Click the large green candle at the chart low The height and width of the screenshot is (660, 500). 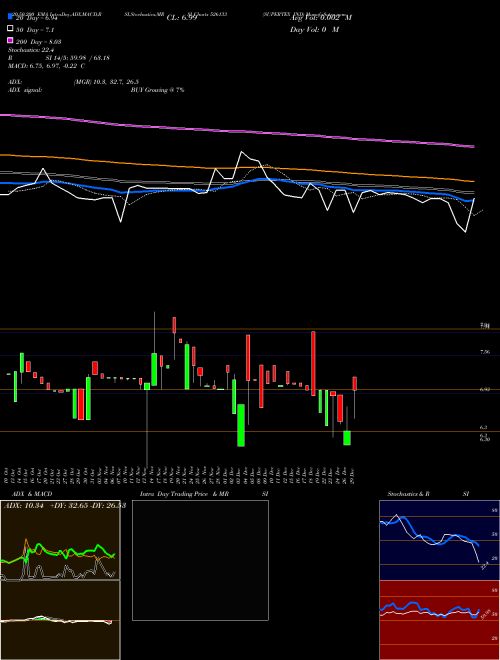click(241, 425)
